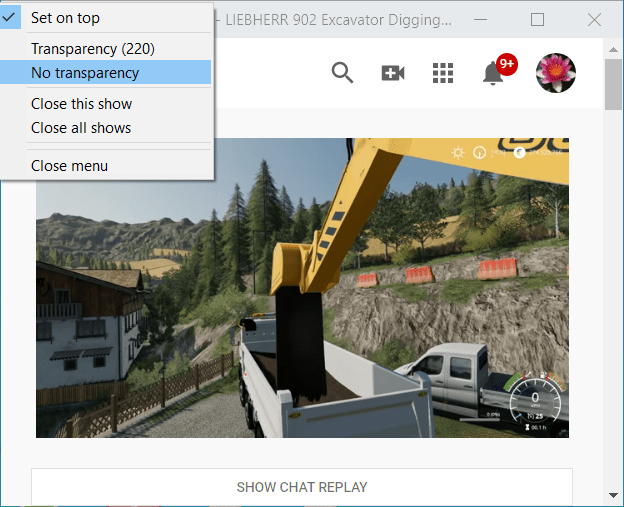Minimize the LIEBHERR 902 Excavator window

coord(480,19)
